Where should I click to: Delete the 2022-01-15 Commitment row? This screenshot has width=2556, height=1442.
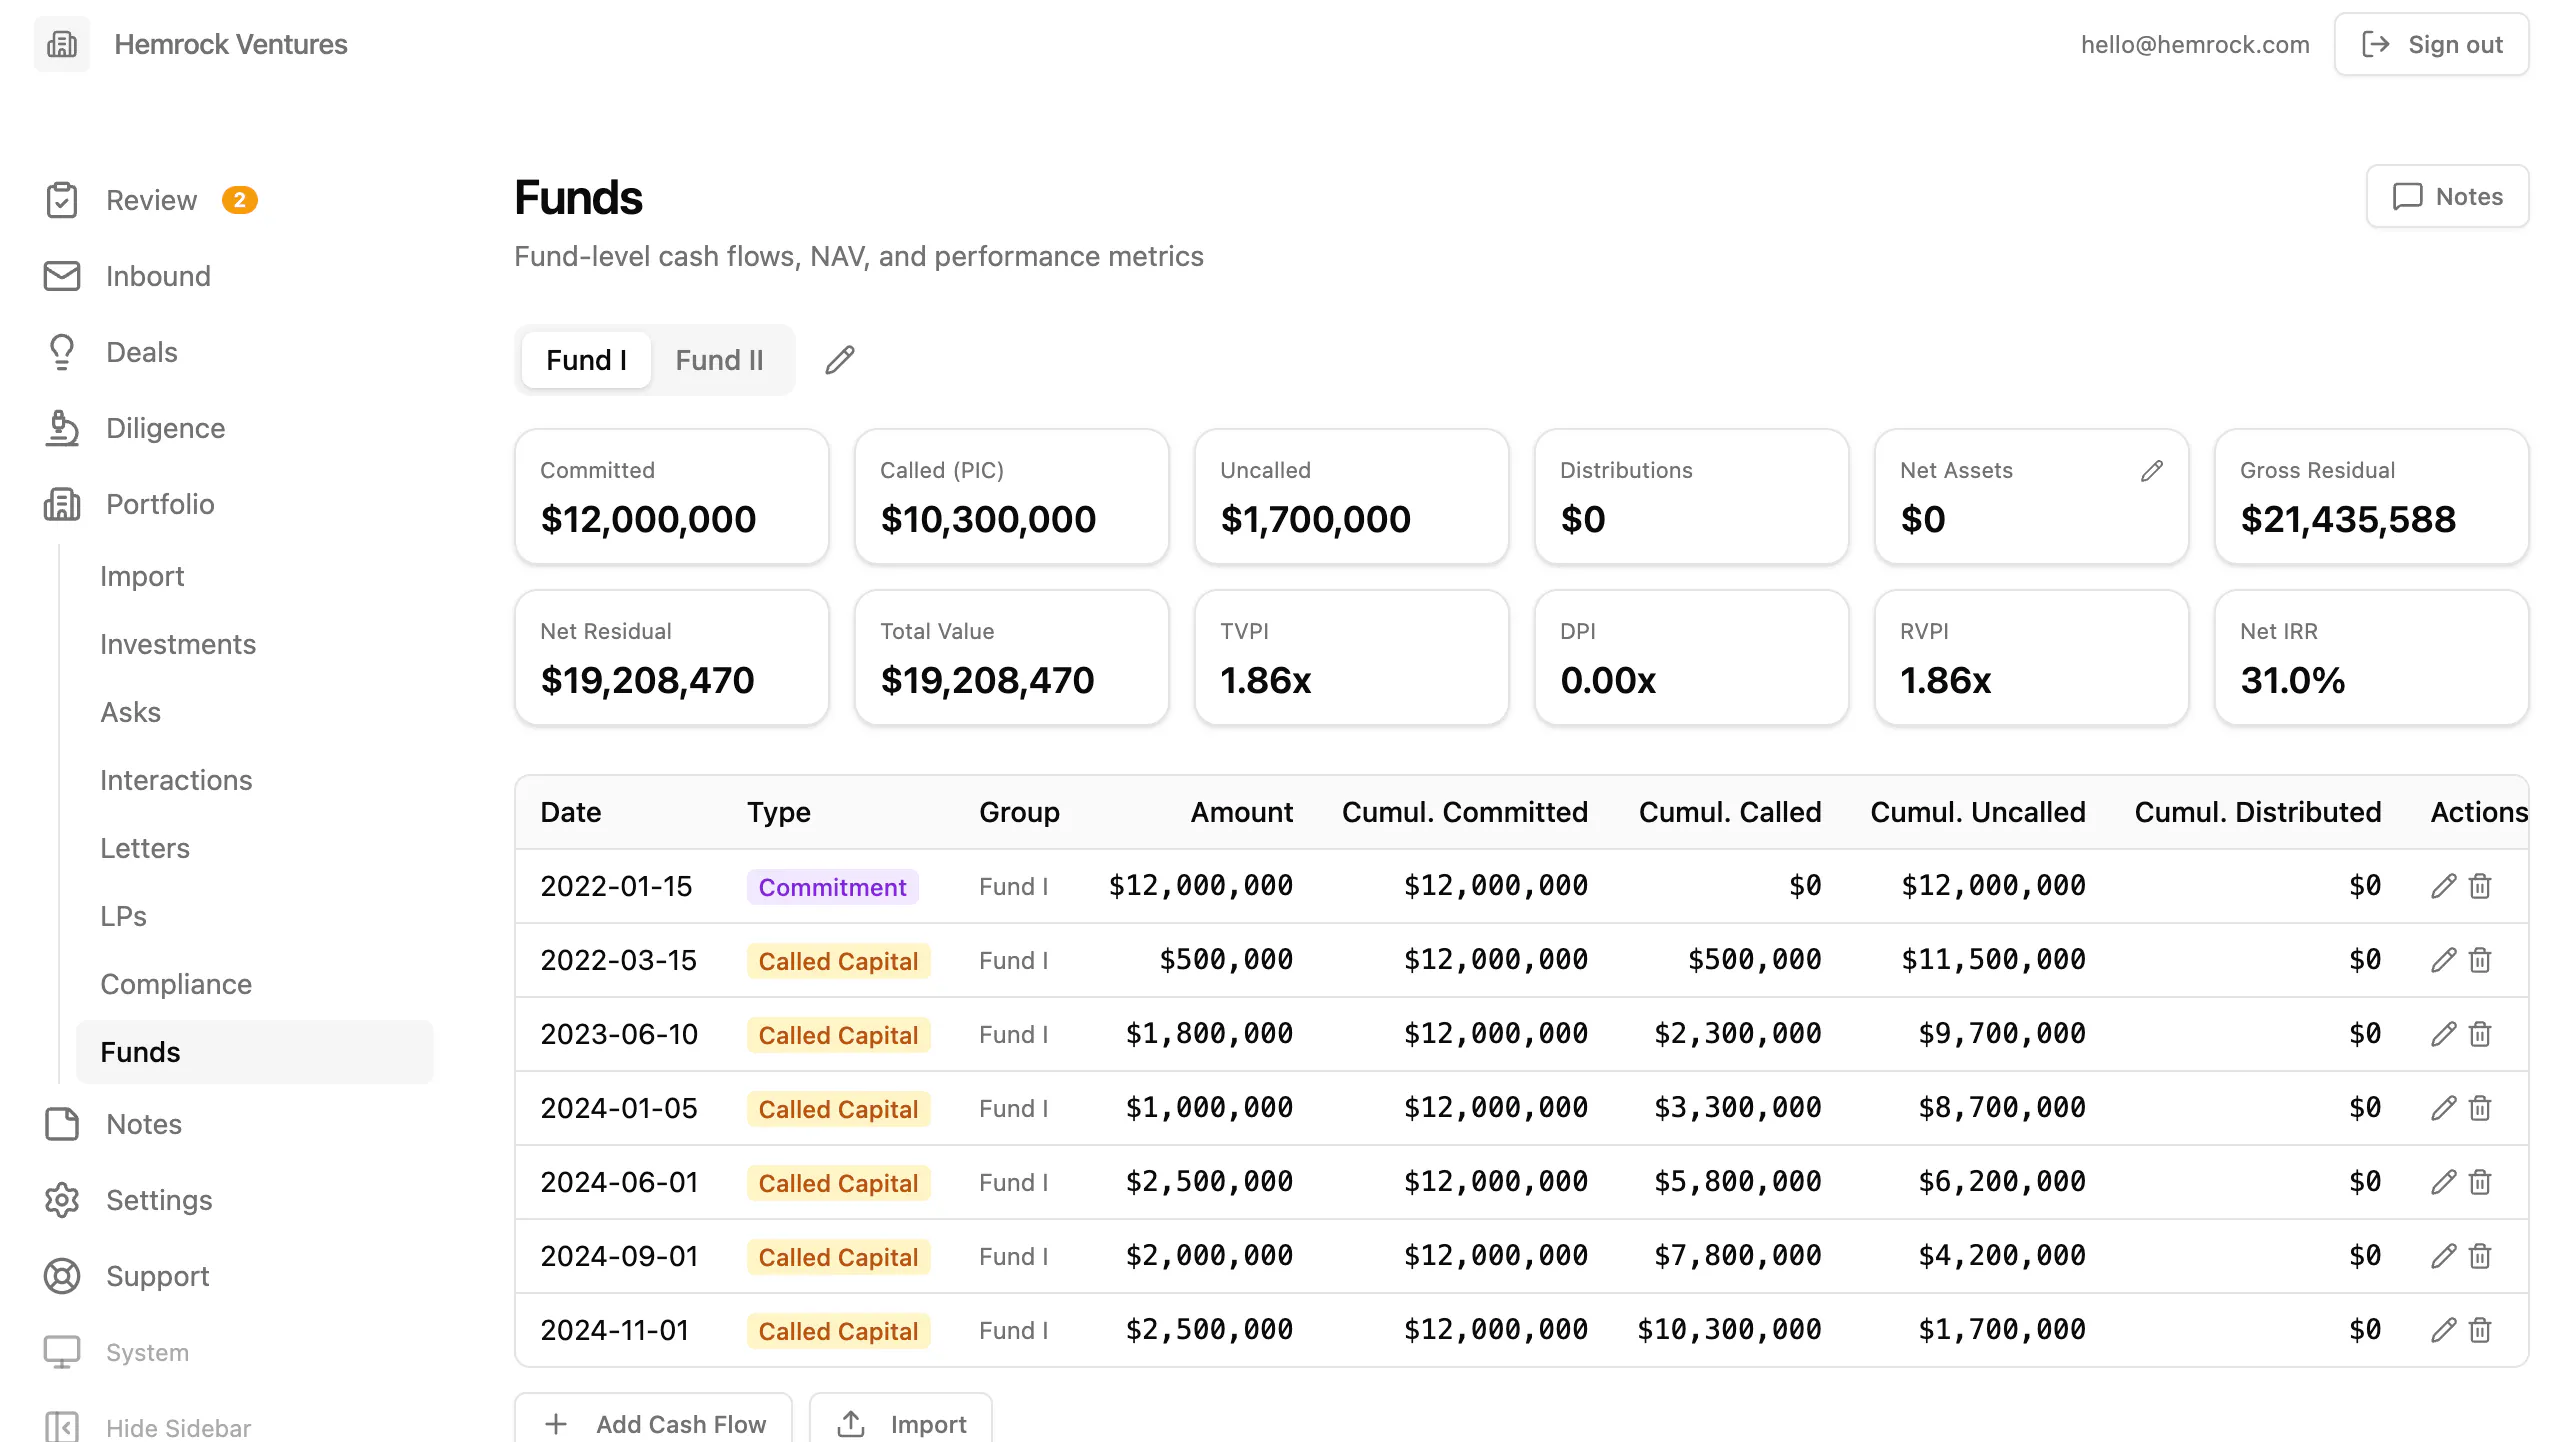tap(2480, 886)
